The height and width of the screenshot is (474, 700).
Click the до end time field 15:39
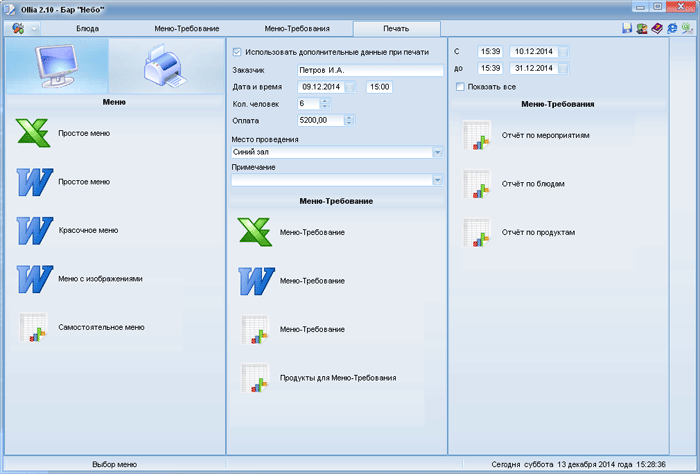(490, 68)
